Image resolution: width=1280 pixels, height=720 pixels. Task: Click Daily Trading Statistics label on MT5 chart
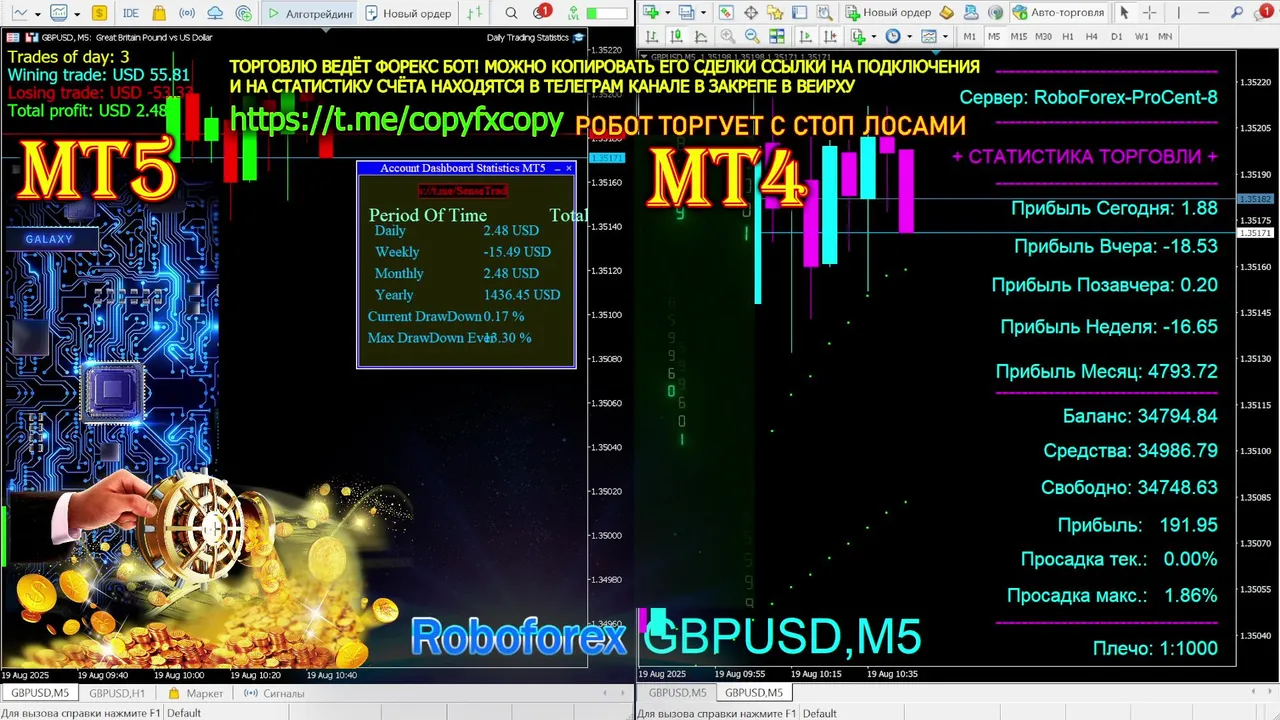527,37
